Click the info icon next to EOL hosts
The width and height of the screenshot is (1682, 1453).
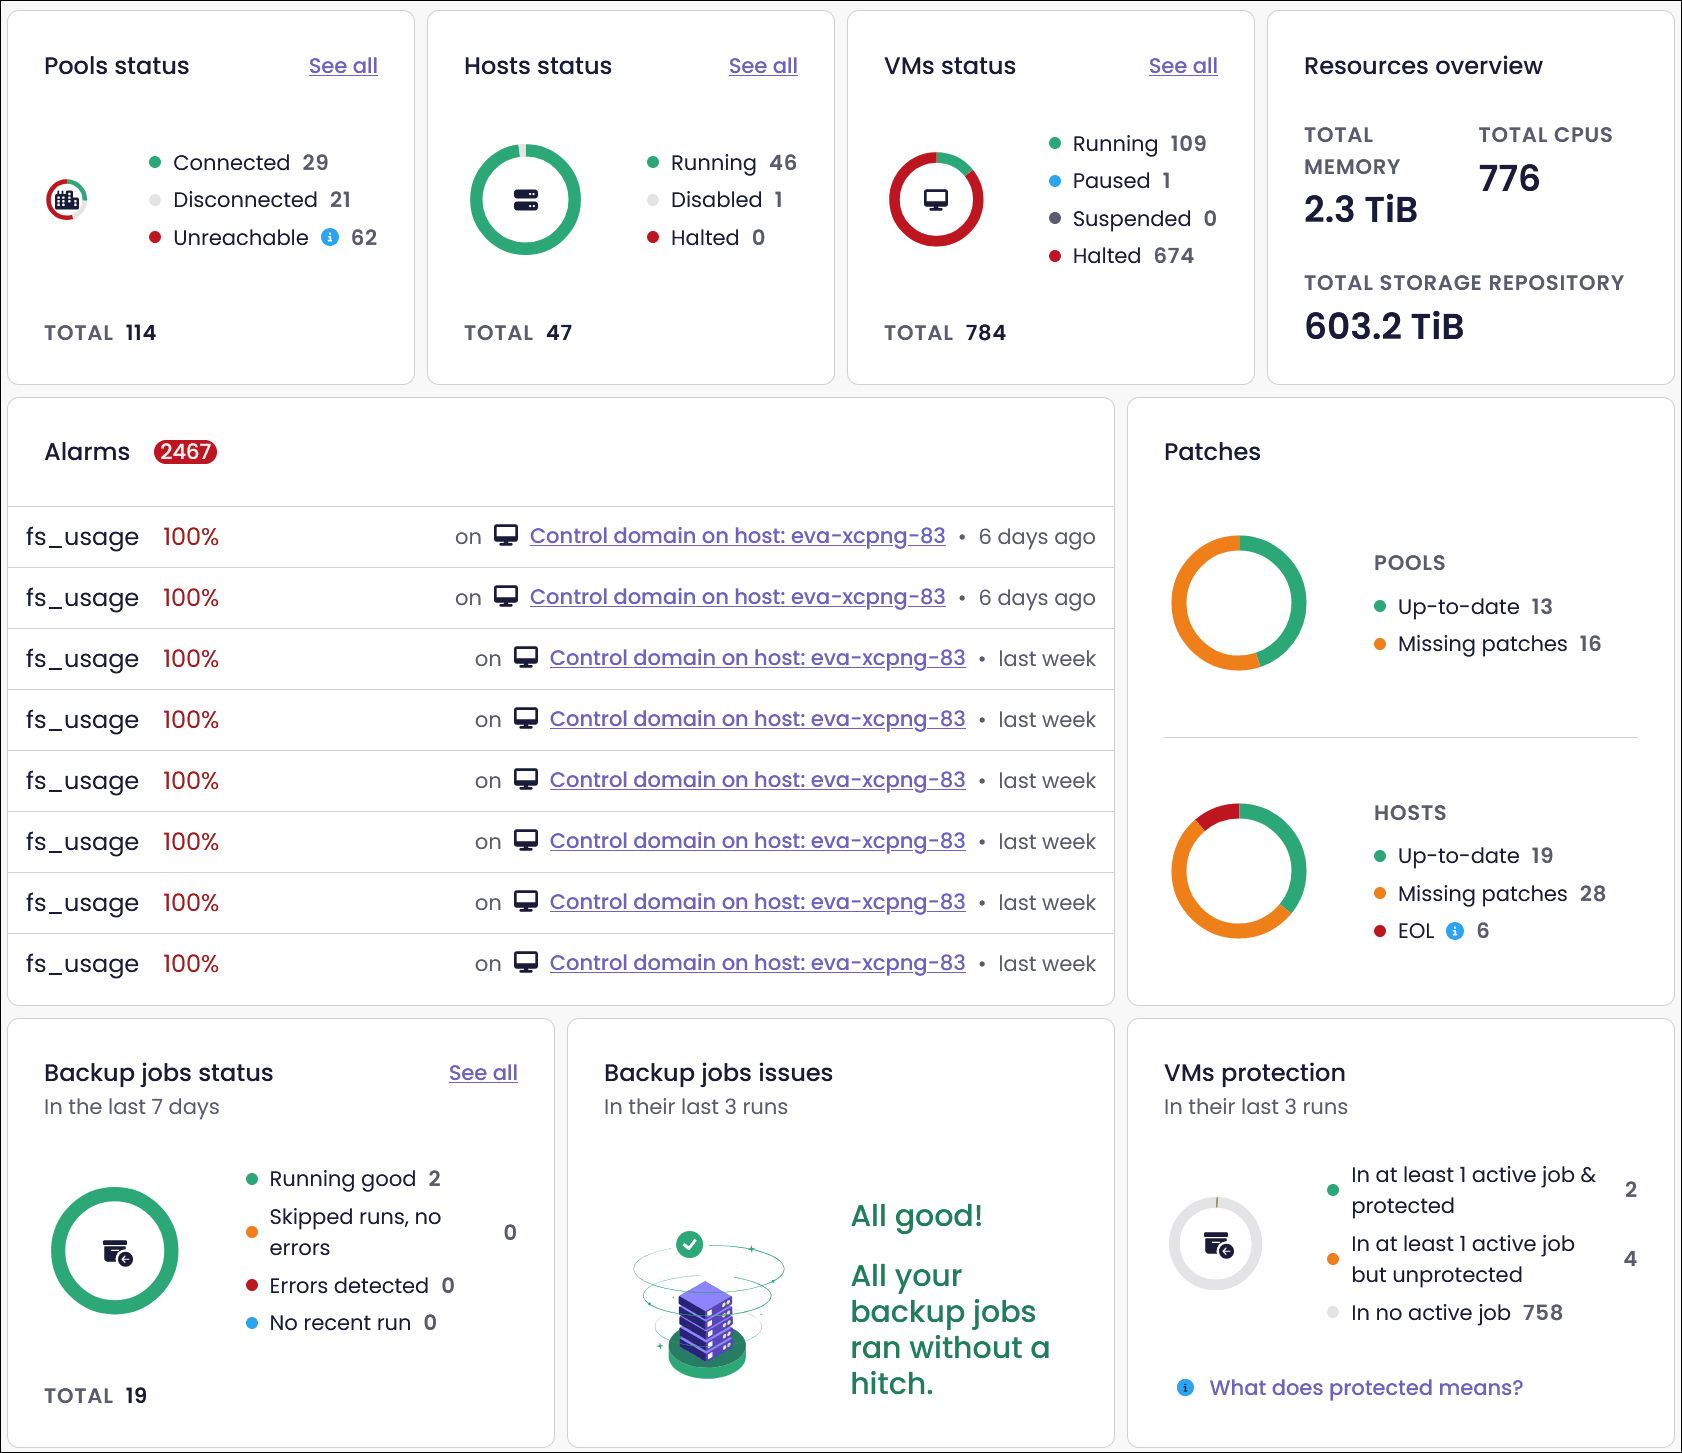(1455, 931)
